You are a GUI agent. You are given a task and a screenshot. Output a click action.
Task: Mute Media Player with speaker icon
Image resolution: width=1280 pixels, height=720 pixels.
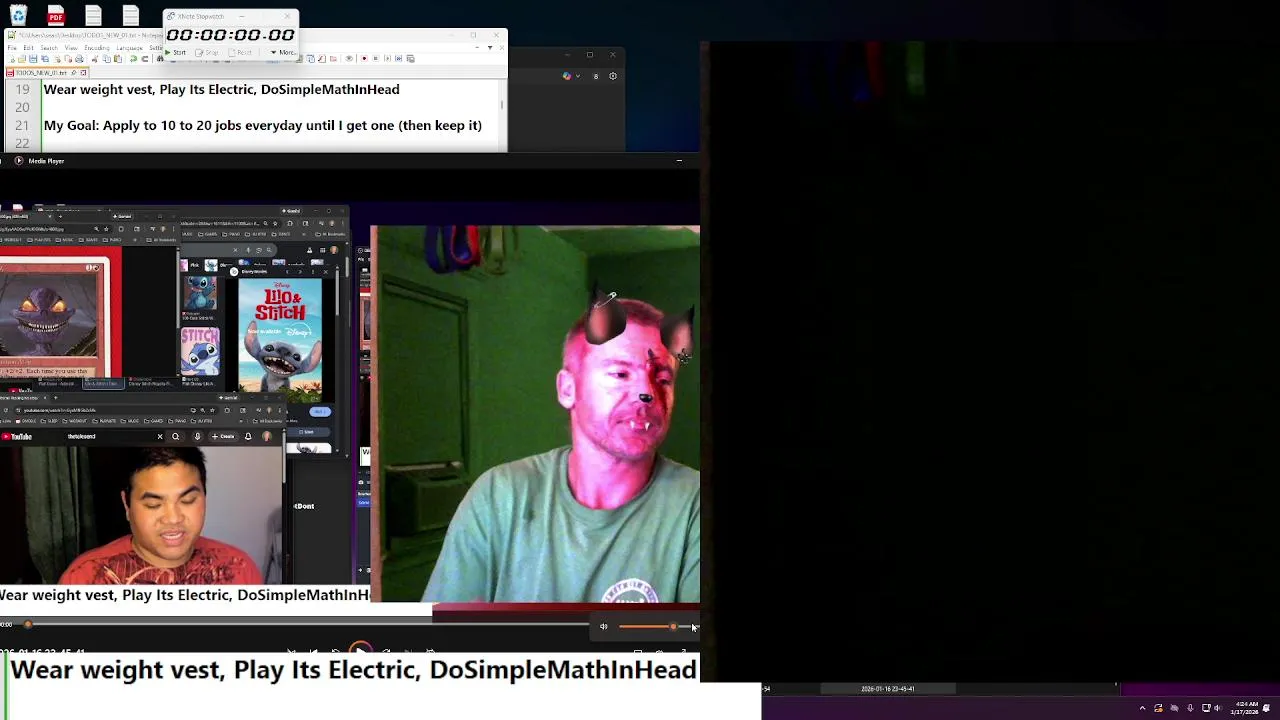(603, 627)
